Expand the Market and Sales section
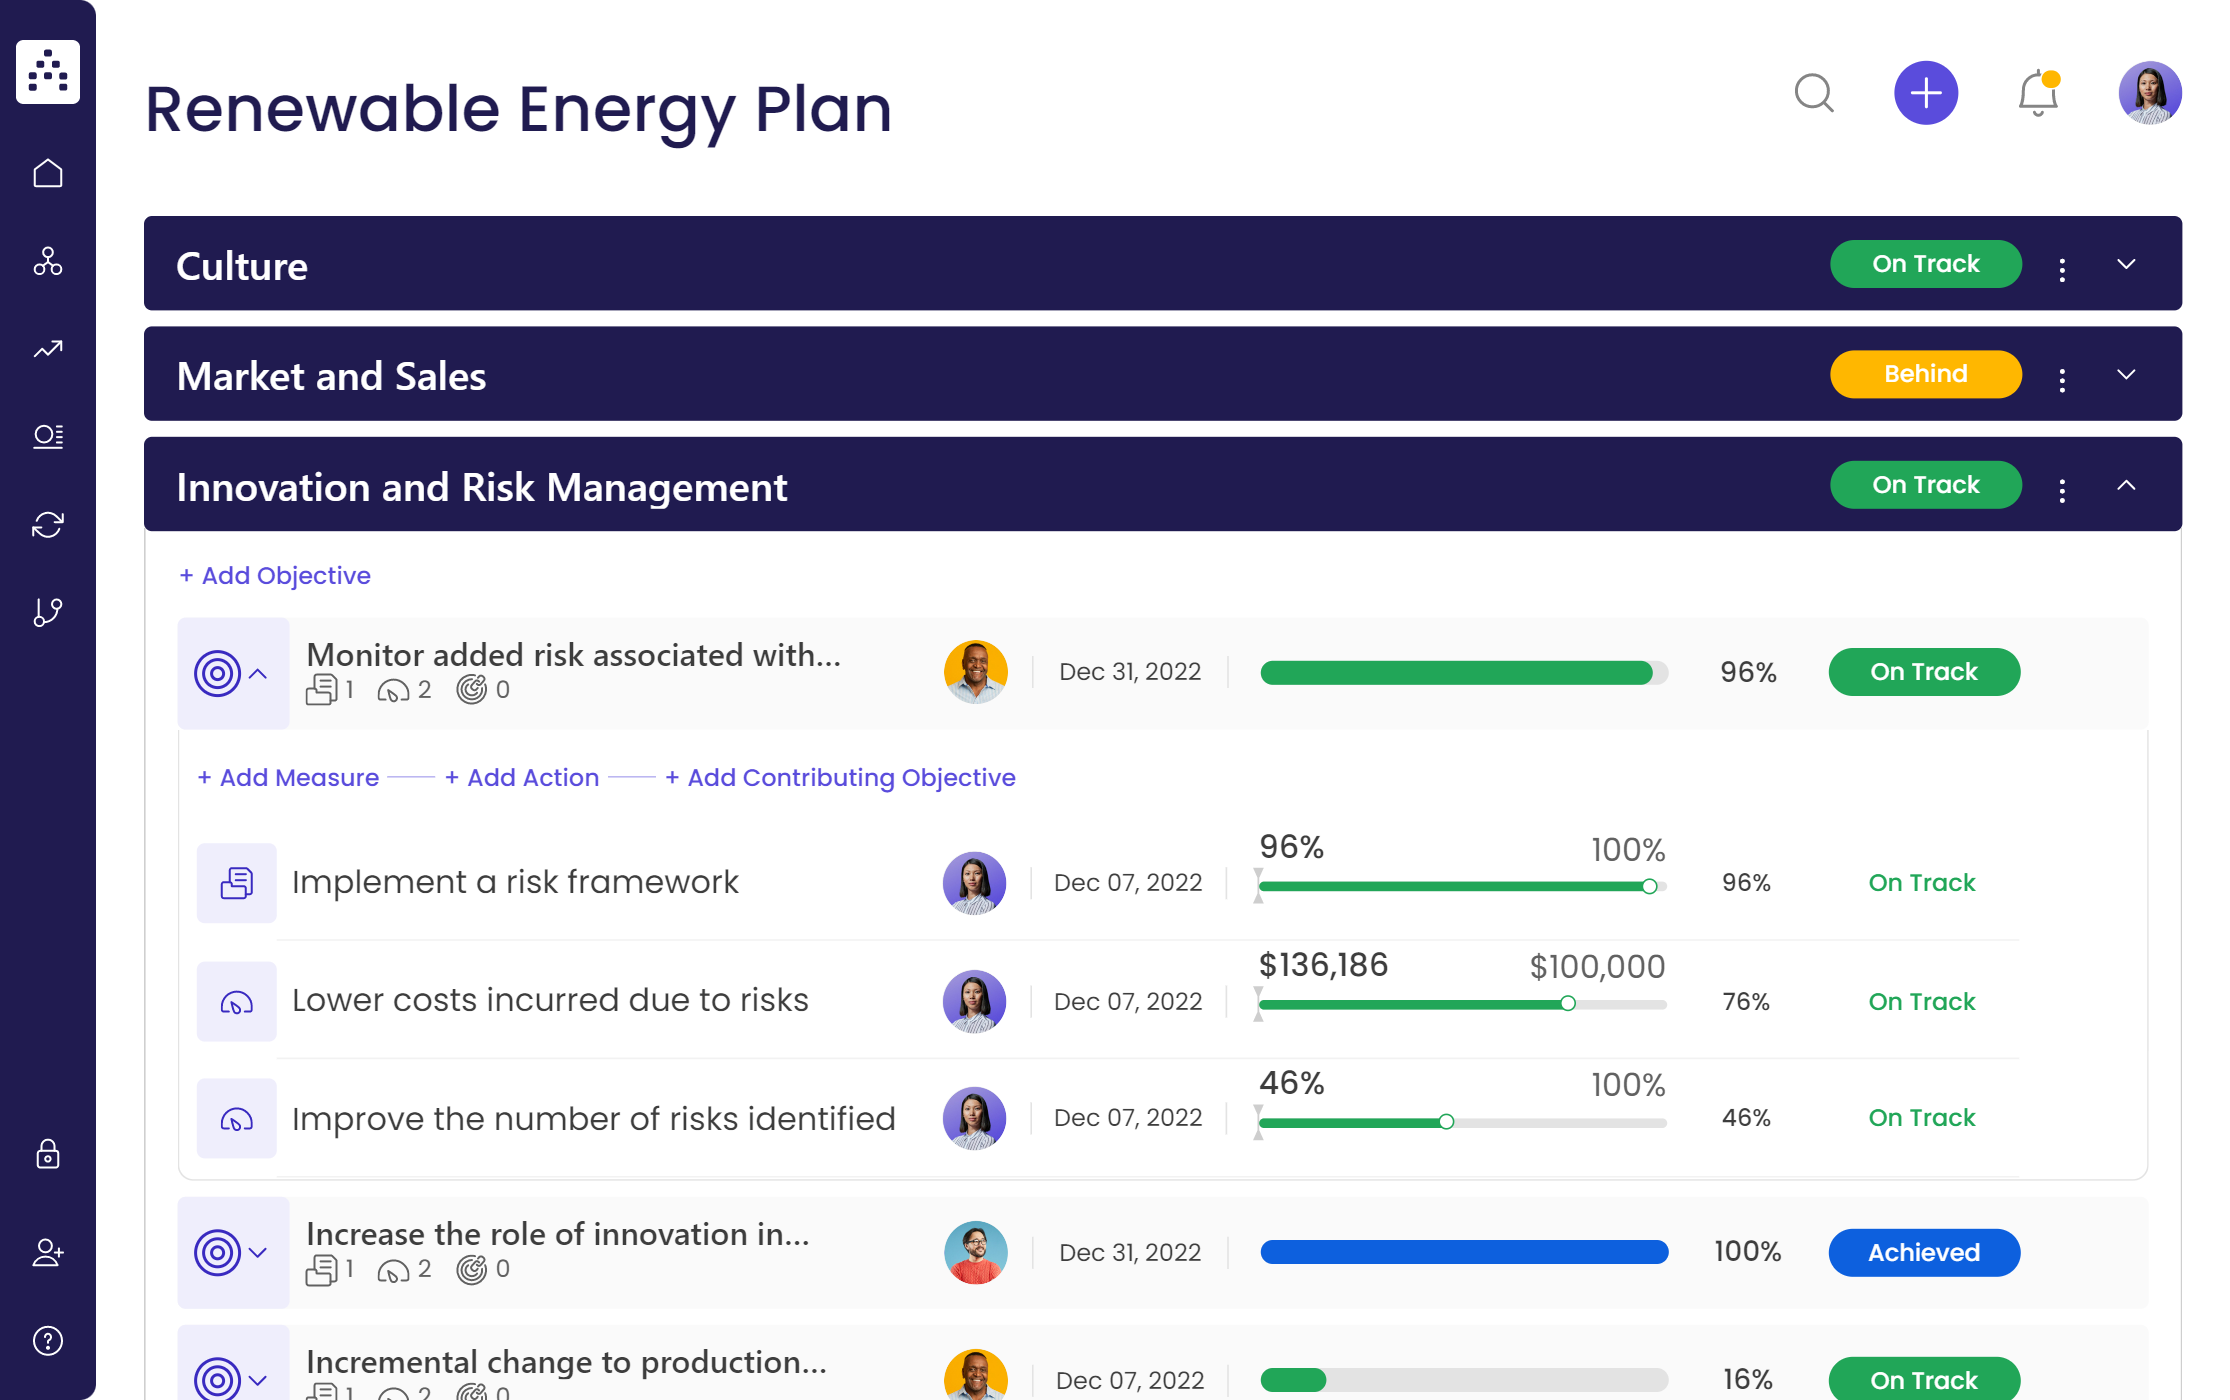Image resolution: width=2230 pixels, height=1400 pixels. click(x=2126, y=375)
